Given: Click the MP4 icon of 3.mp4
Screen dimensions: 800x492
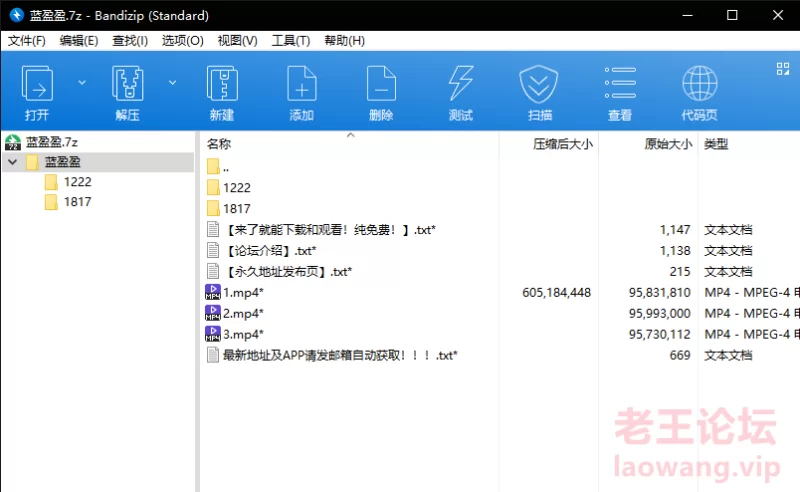Looking at the screenshot, I should coord(213,334).
